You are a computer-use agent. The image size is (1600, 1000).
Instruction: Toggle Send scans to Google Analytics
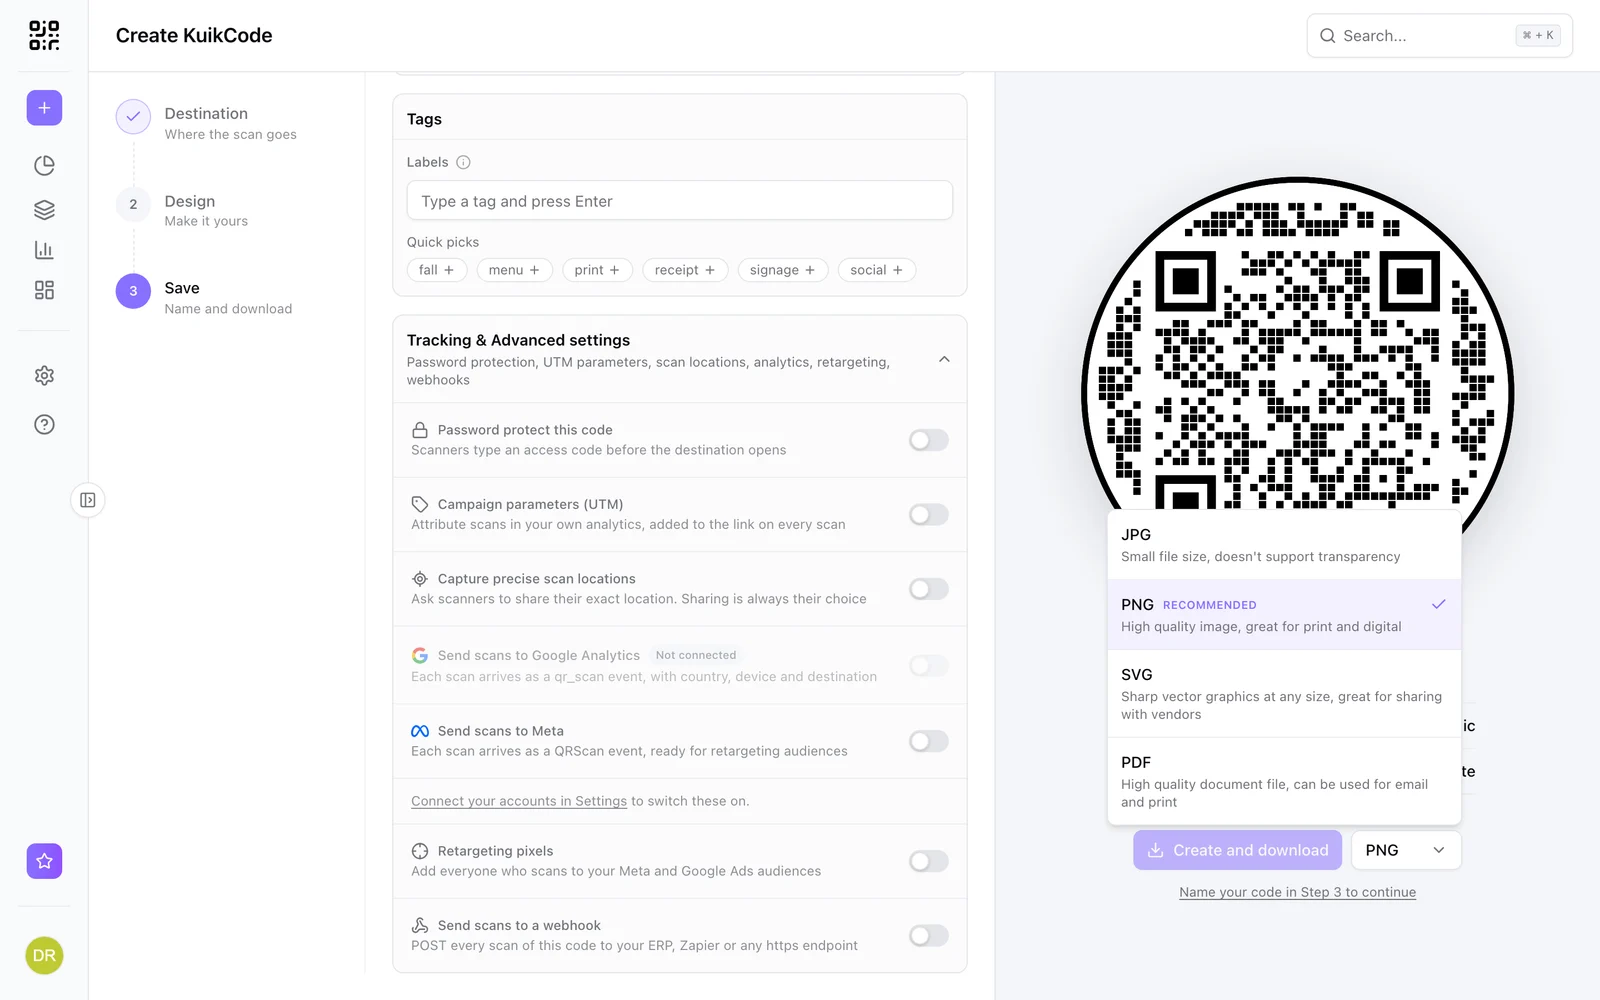[x=928, y=666]
